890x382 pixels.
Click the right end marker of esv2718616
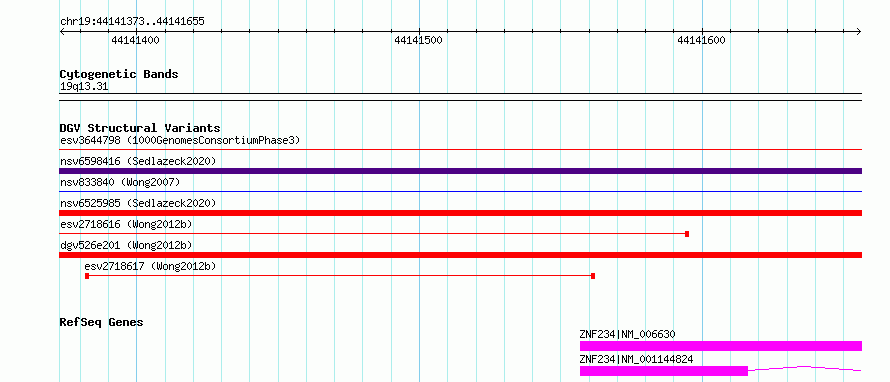click(687, 234)
